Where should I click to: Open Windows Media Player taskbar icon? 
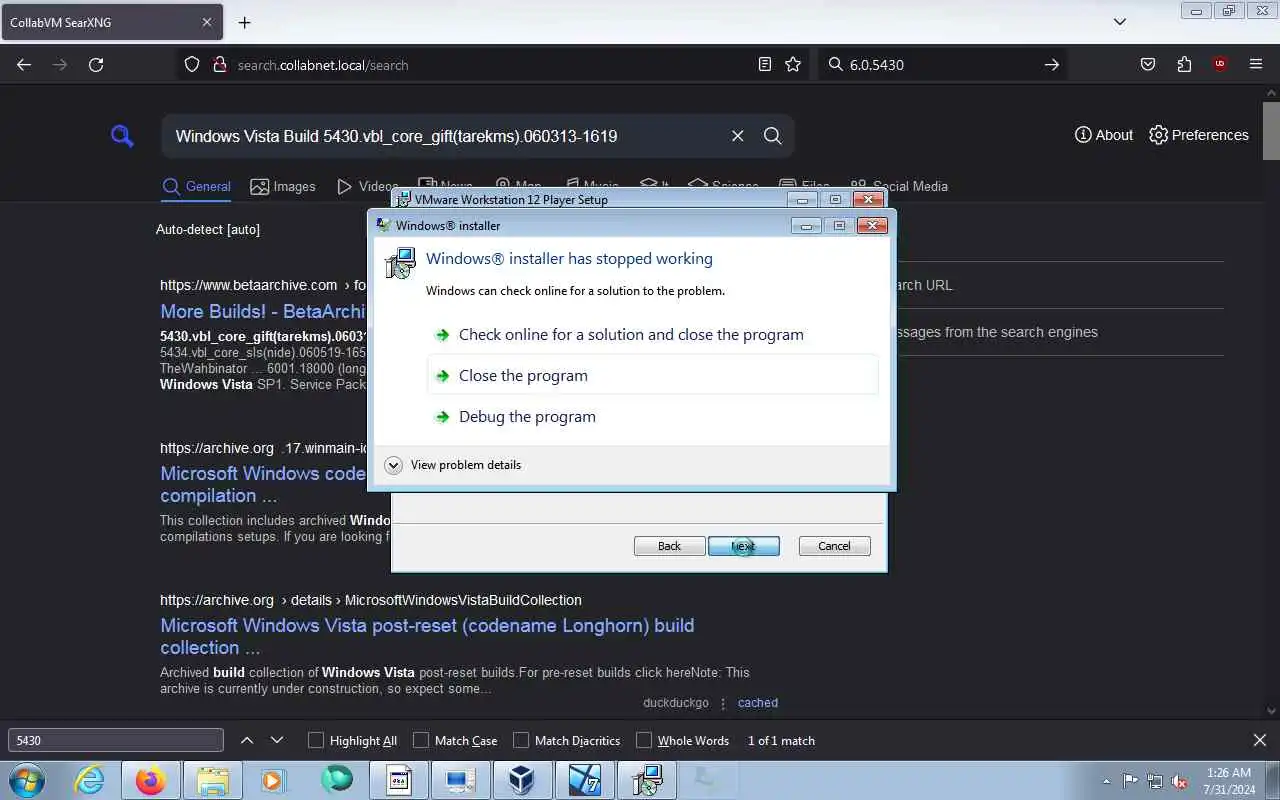click(x=274, y=780)
